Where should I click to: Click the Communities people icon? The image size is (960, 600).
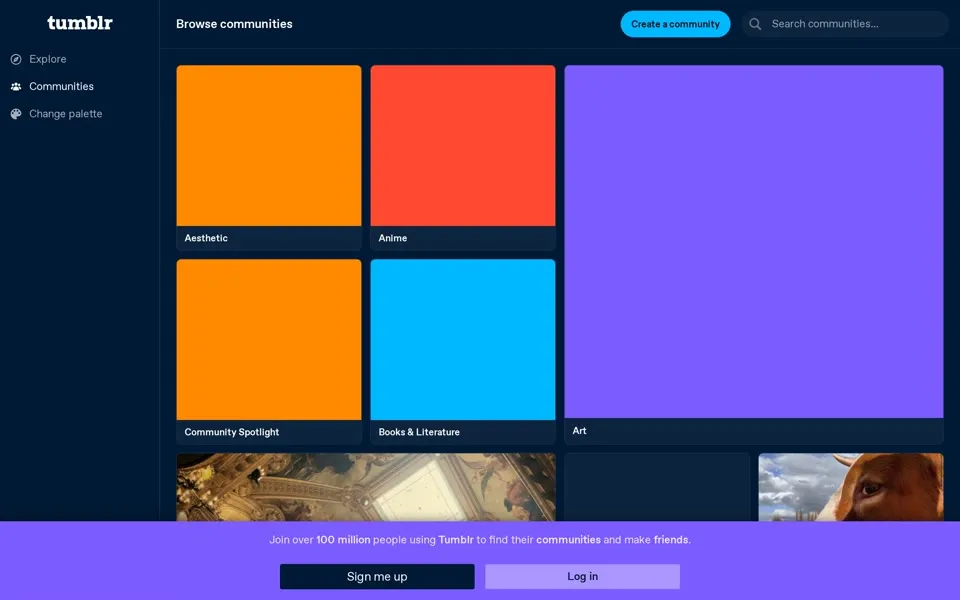[x=16, y=86]
